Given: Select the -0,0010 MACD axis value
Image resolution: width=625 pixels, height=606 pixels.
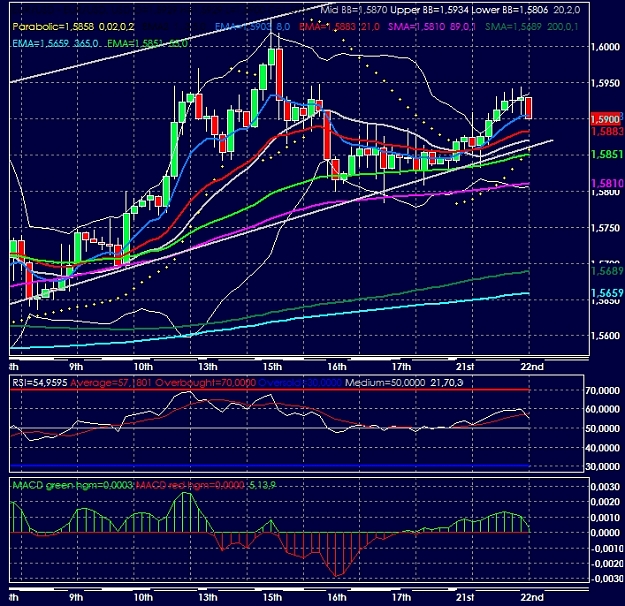Looking at the screenshot, I should pos(605,549).
